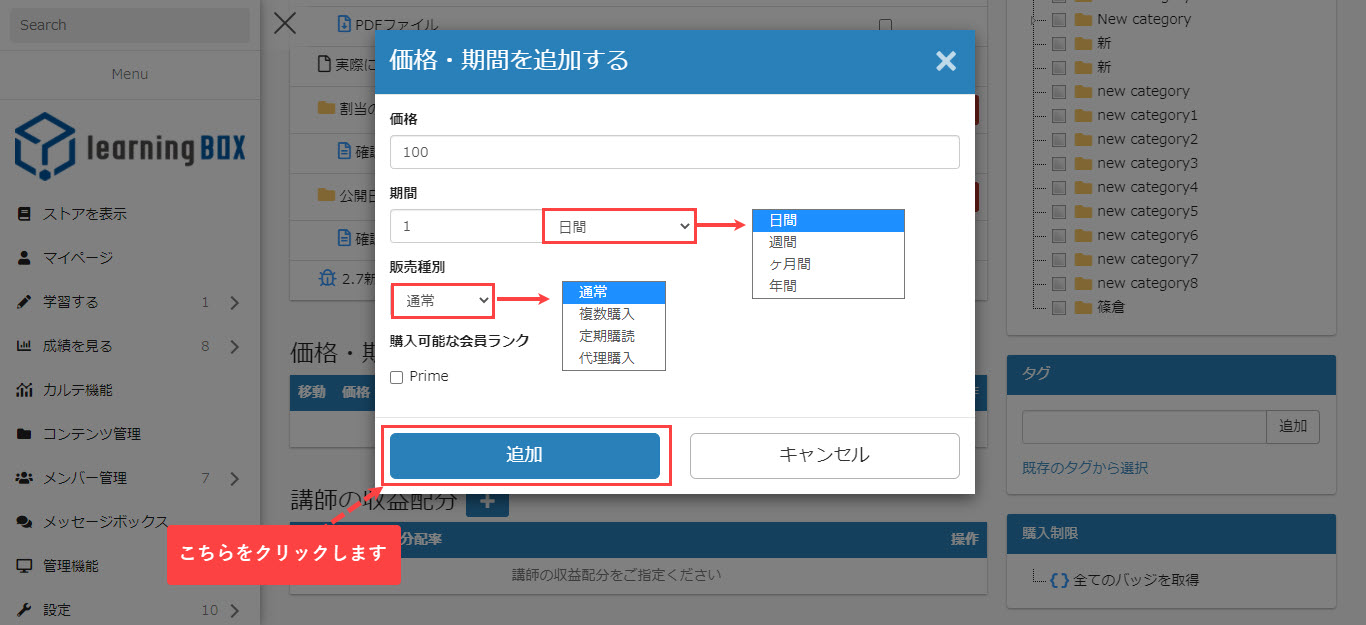
Task: Open the 日間 period unit dropdown
Action: pyautogui.click(x=618, y=227)
